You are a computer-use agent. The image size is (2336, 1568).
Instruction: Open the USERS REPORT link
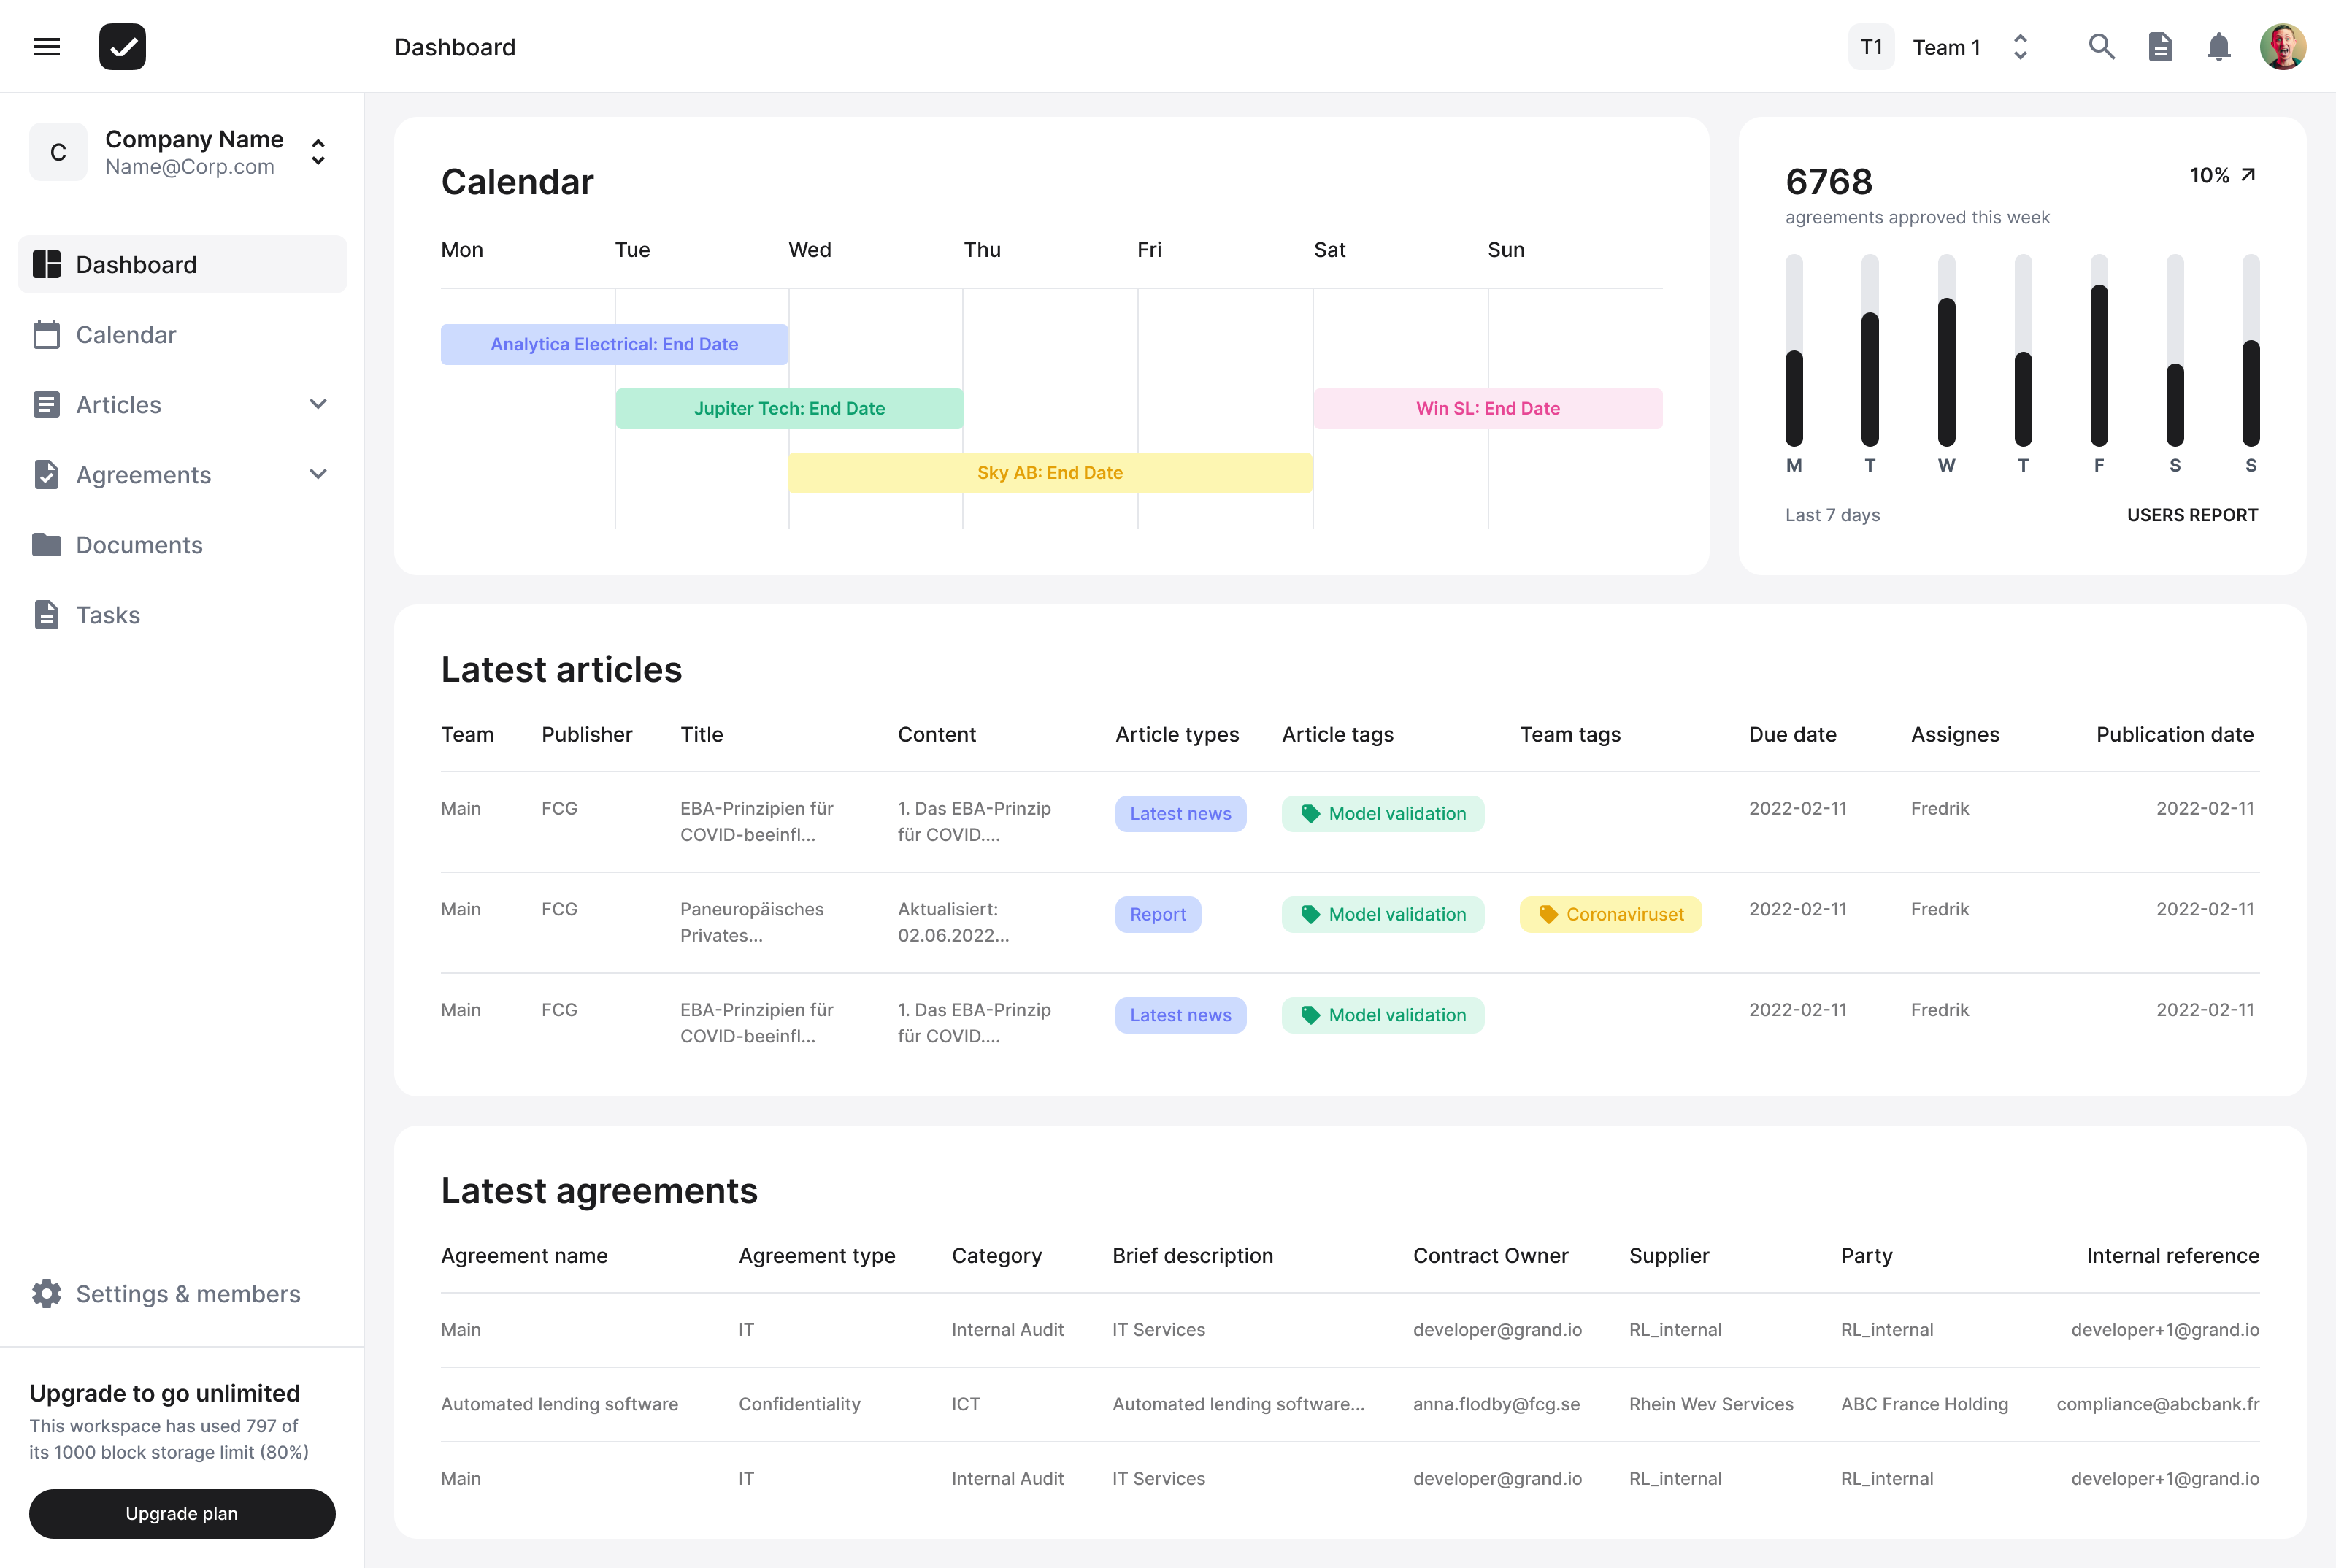[x=2192, y=515]
